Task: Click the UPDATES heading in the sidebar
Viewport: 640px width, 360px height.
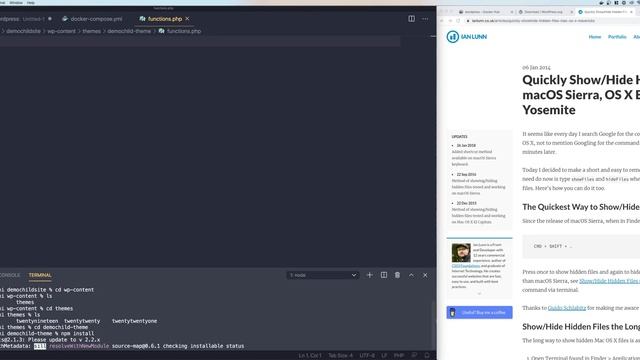Action: (460, 137)
